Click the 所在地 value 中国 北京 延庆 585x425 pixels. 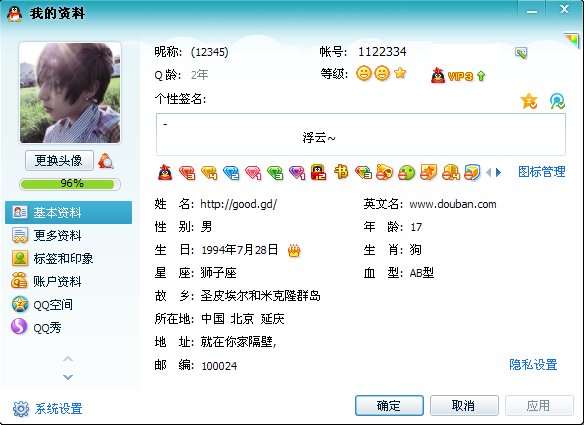tap(243, 319)
